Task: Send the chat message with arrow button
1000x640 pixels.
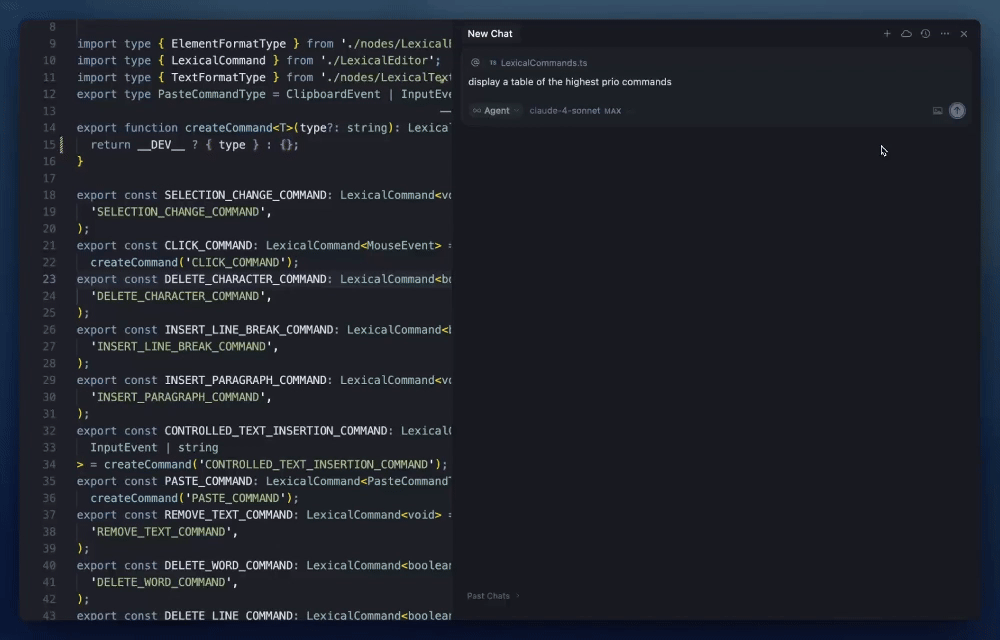Action: click(x=957, y=111)
